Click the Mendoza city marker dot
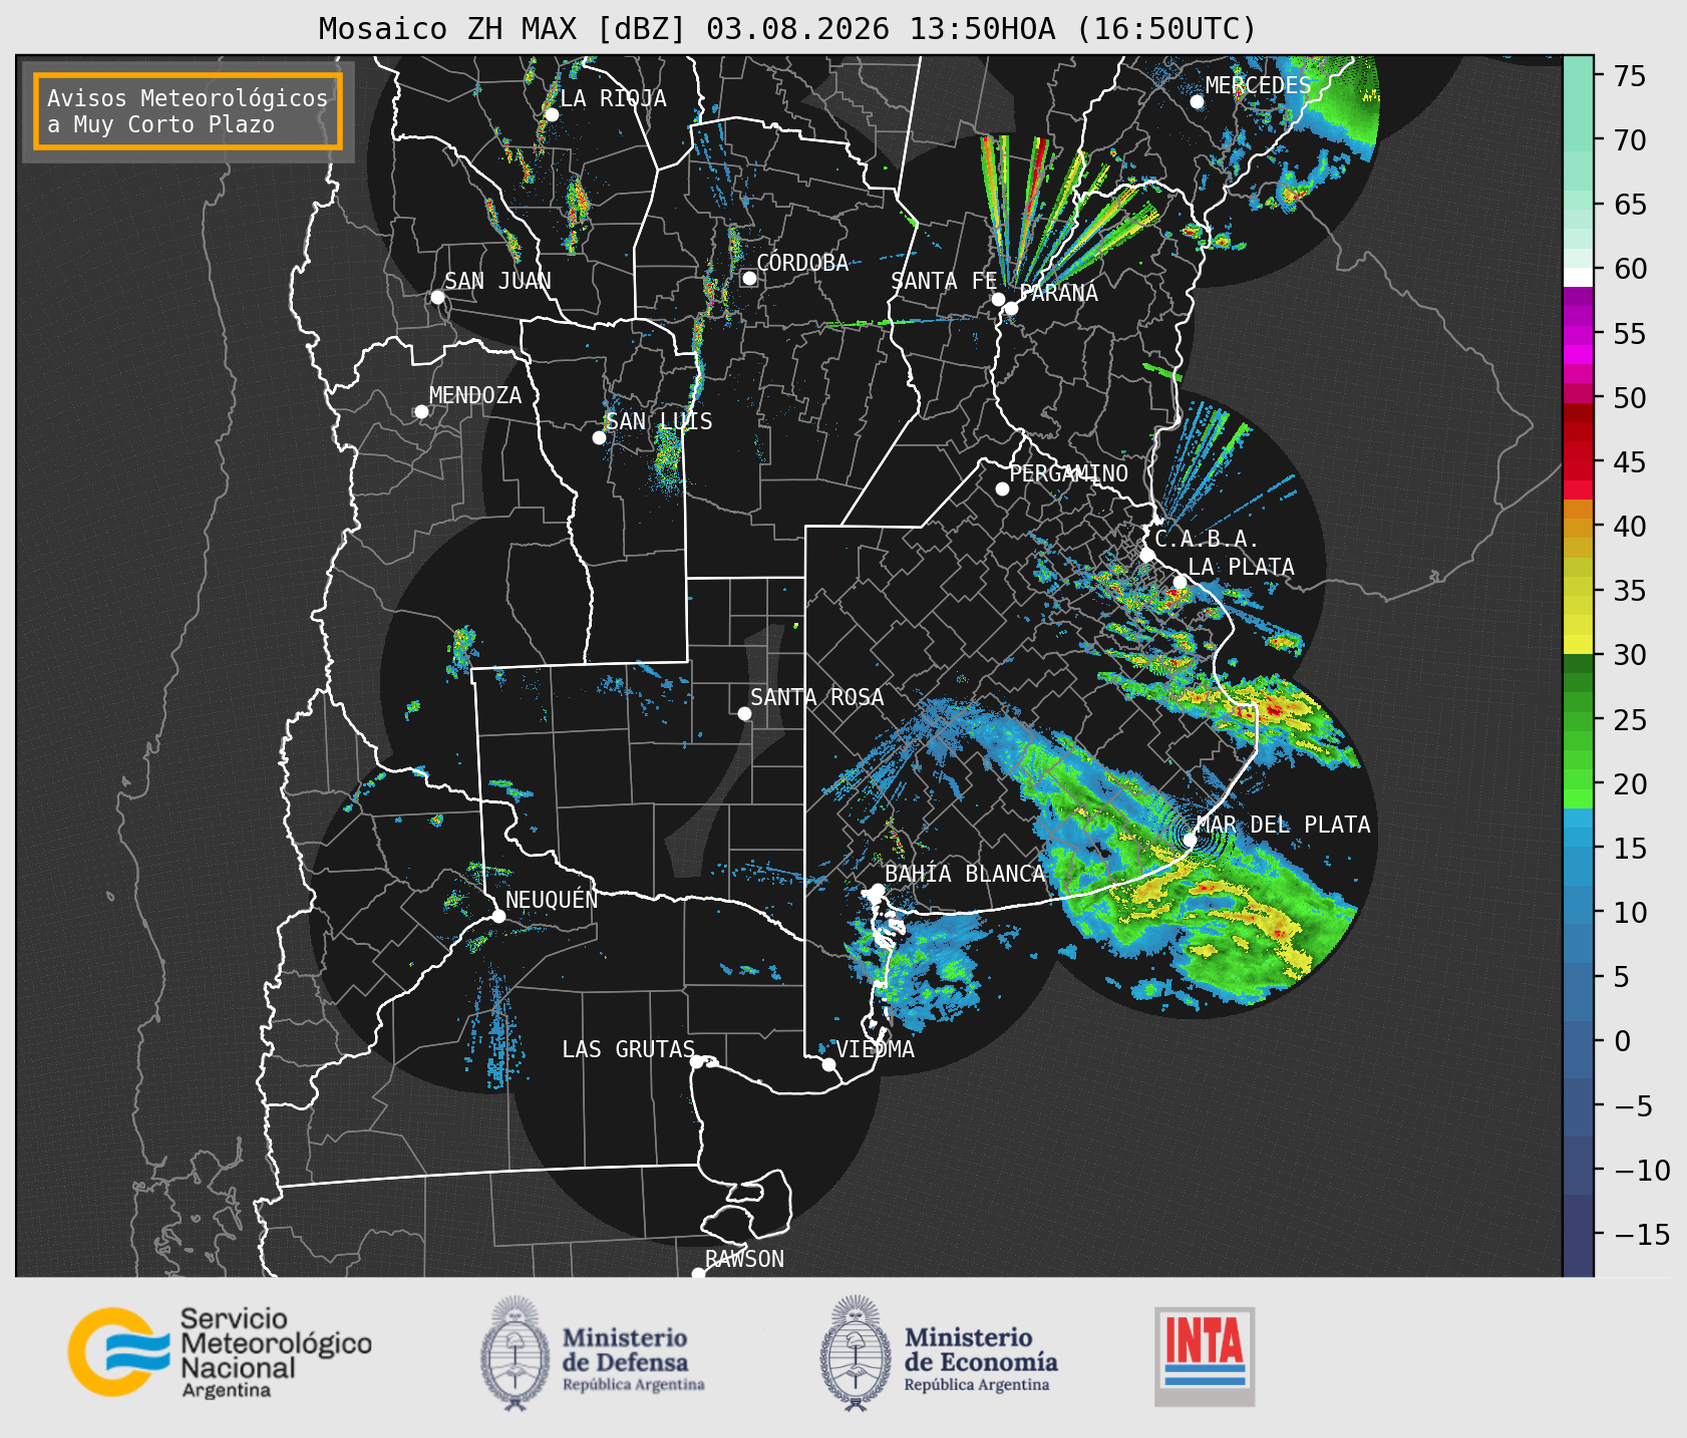The height and width of the screenshot is (1438, 1687). tap(421, 412)
